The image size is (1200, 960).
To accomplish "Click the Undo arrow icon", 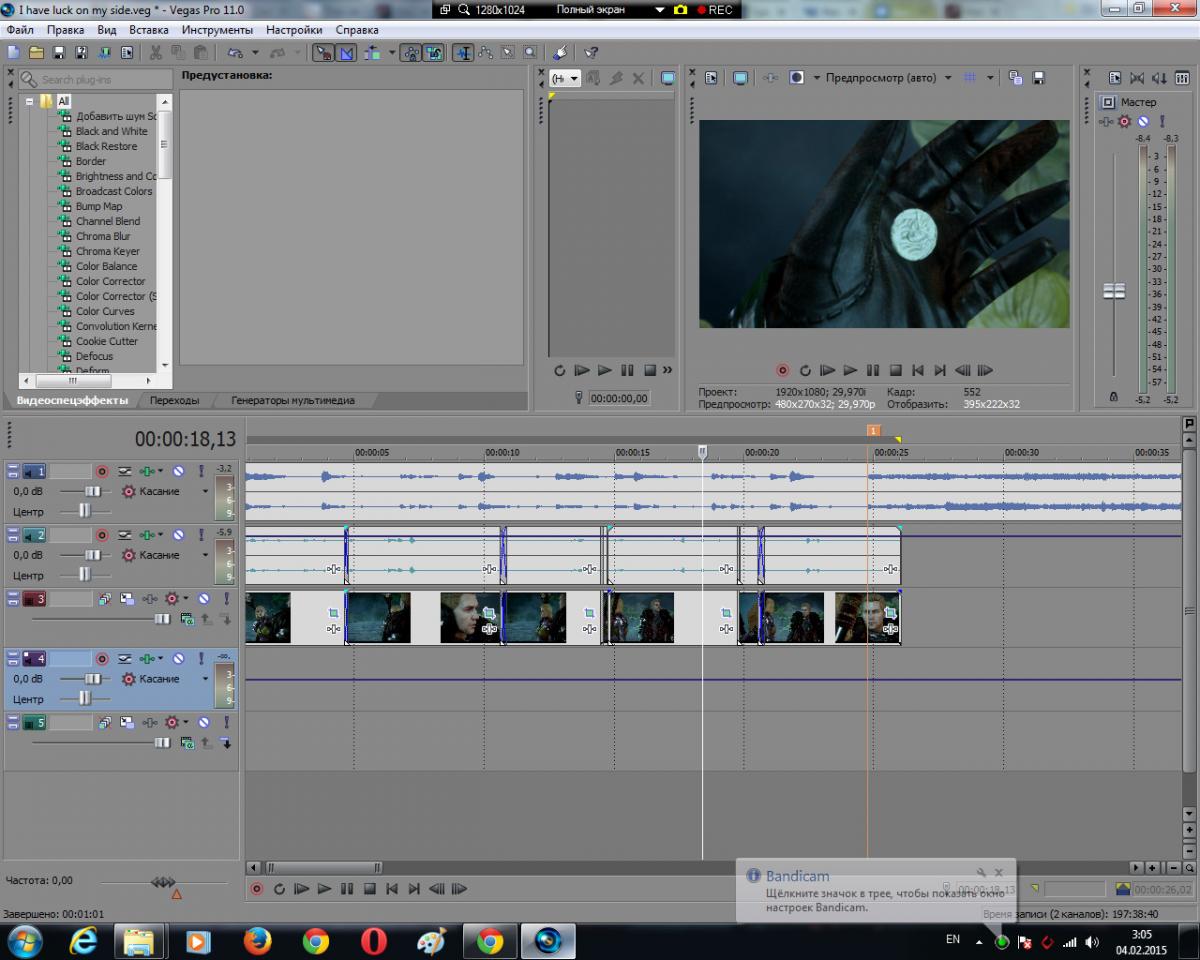I will pyautogui.click(x=233, y=52).
